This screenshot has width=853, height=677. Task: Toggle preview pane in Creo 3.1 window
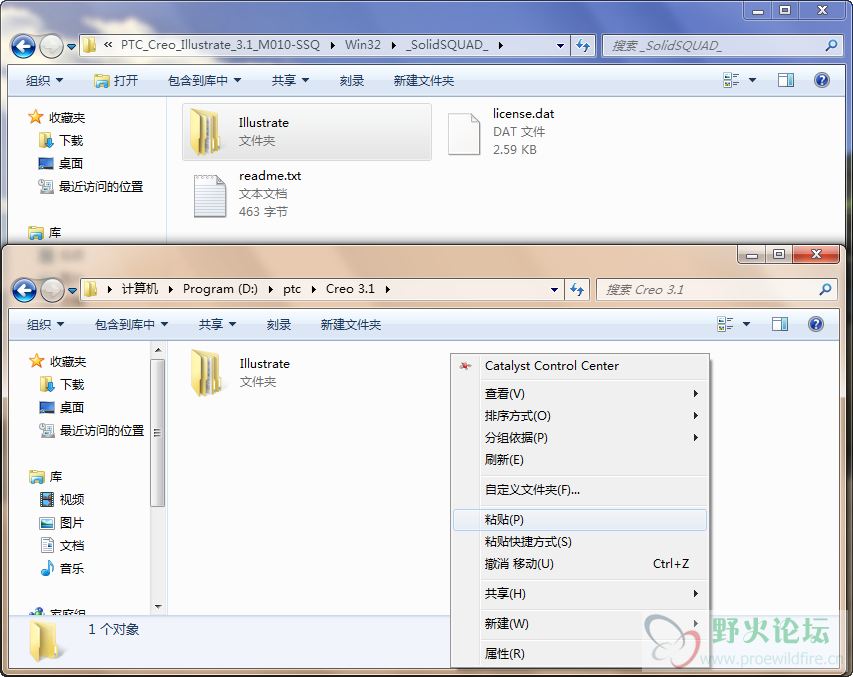(780, 324)
